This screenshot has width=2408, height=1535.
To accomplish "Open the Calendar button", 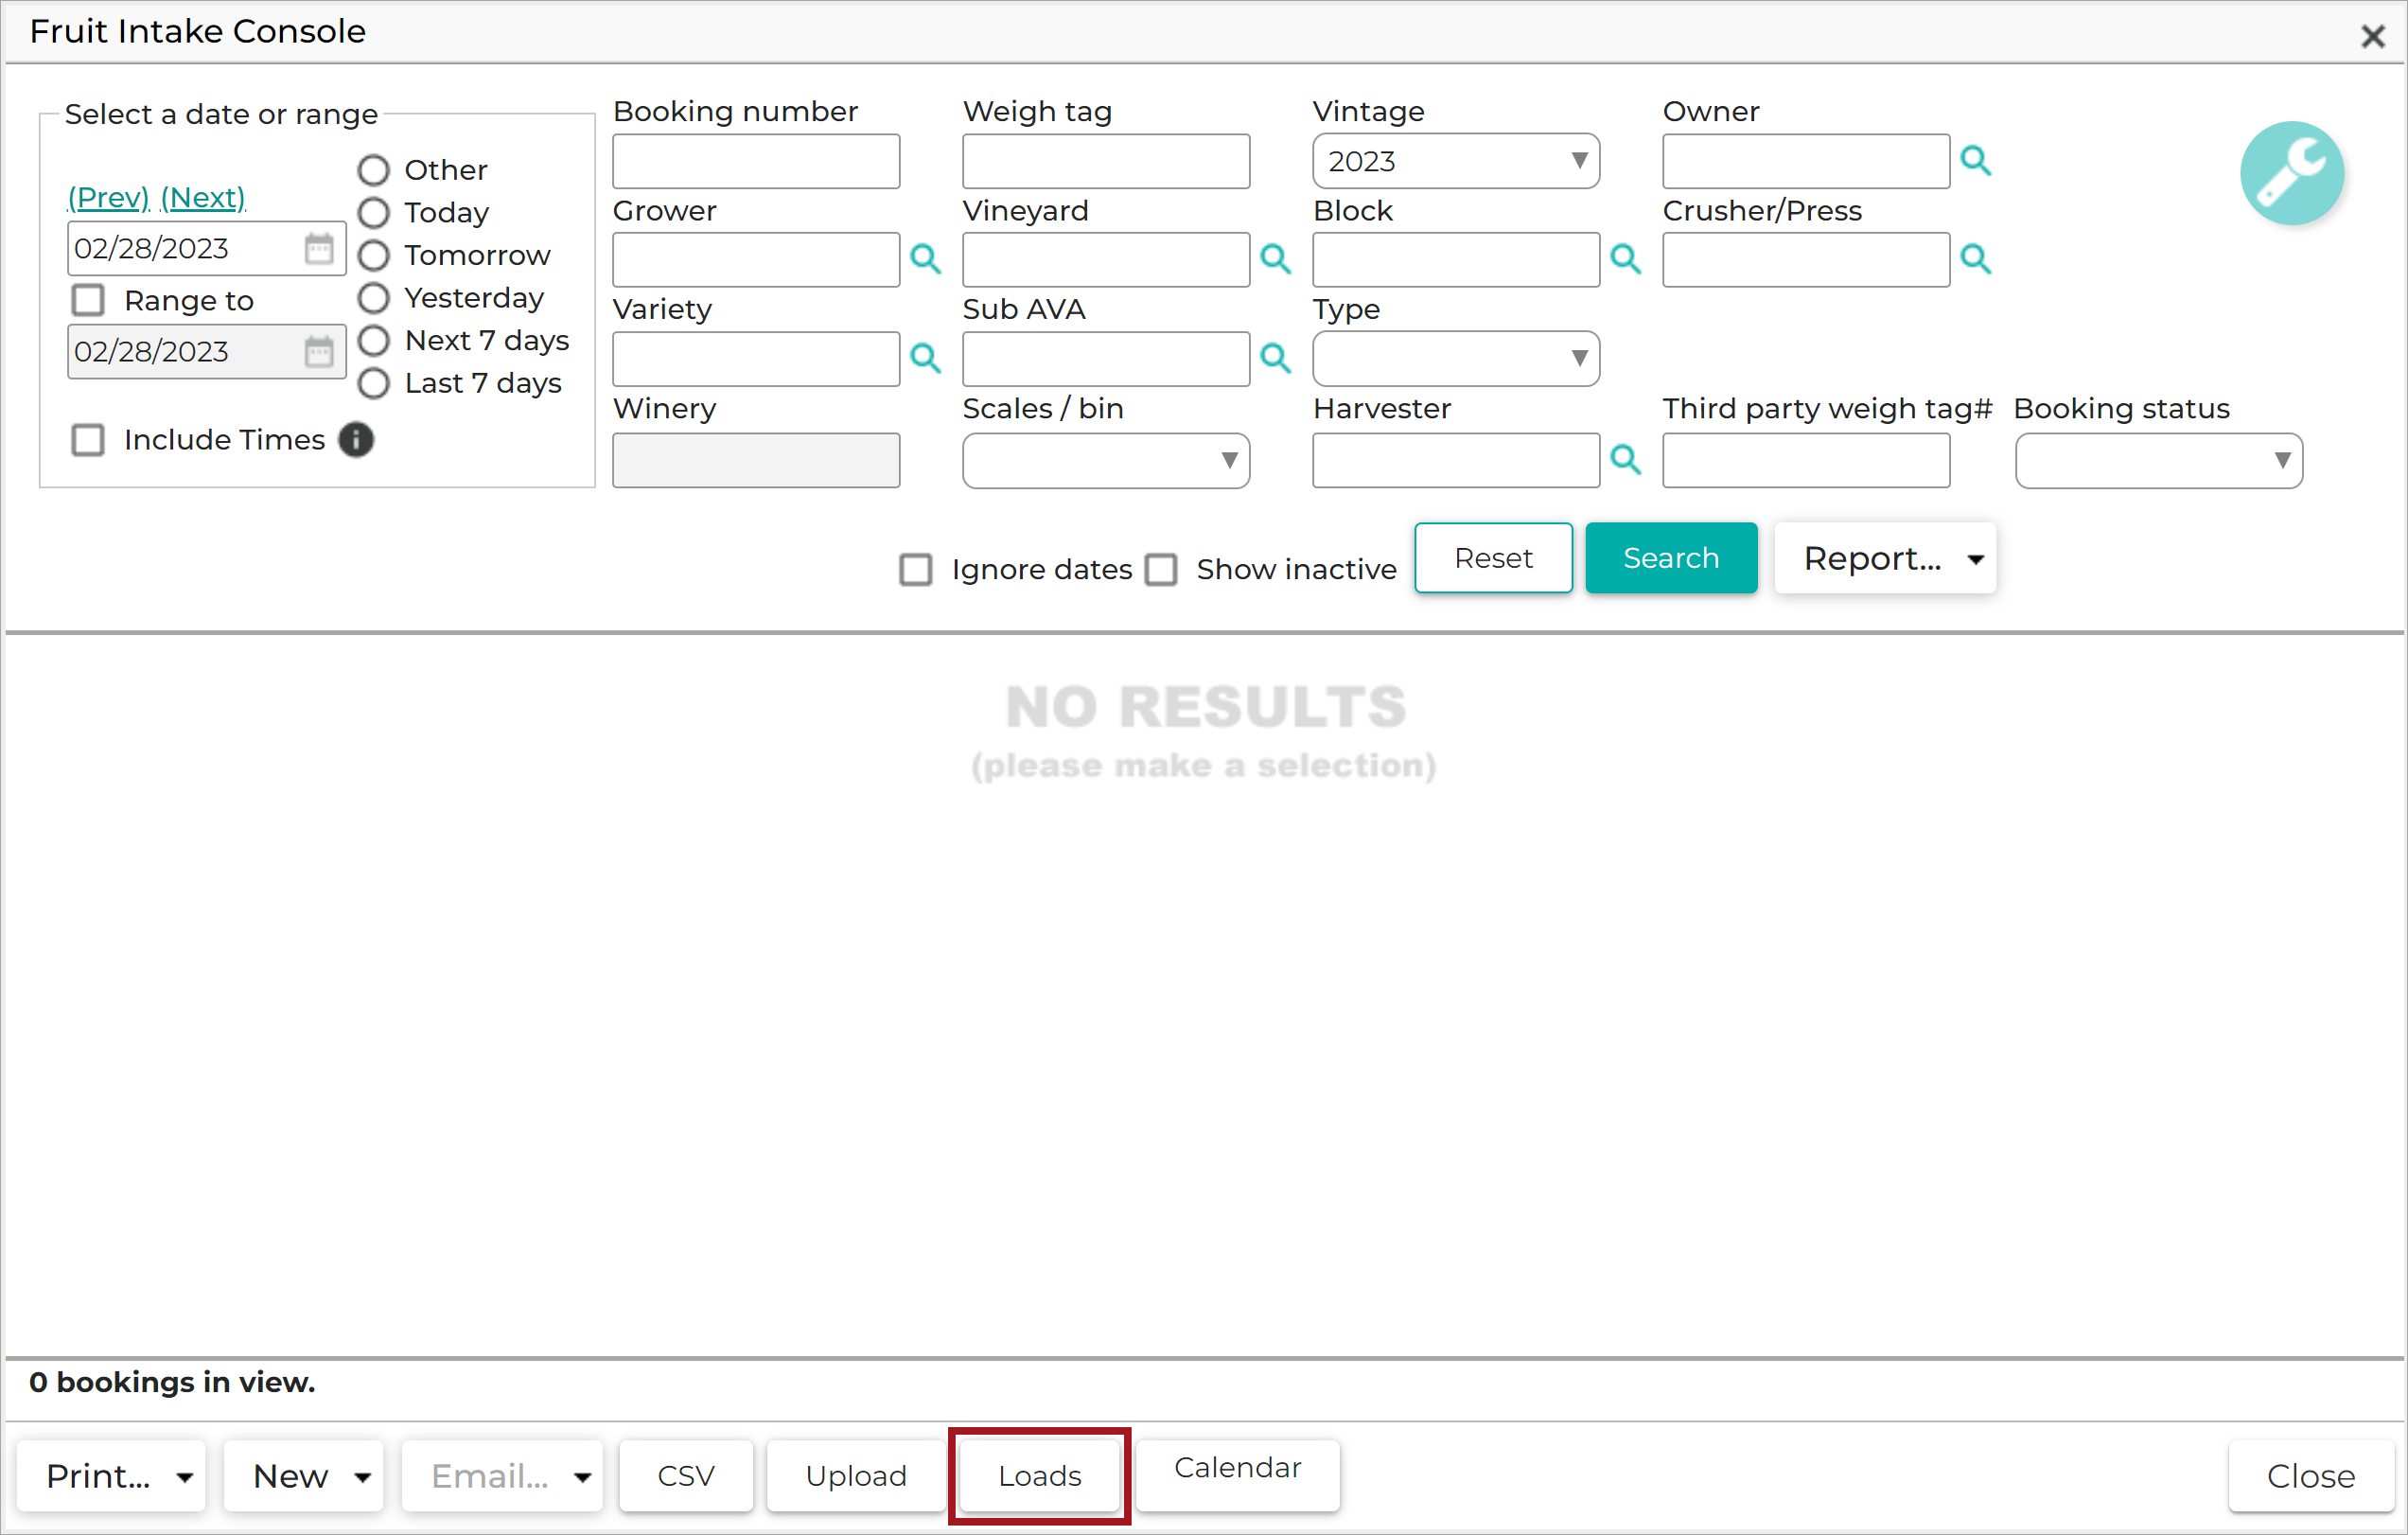I will (1238, 1476).
